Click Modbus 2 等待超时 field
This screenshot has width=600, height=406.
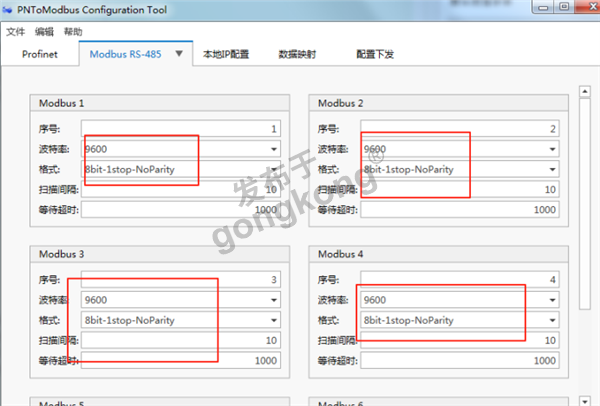point(460,210)
